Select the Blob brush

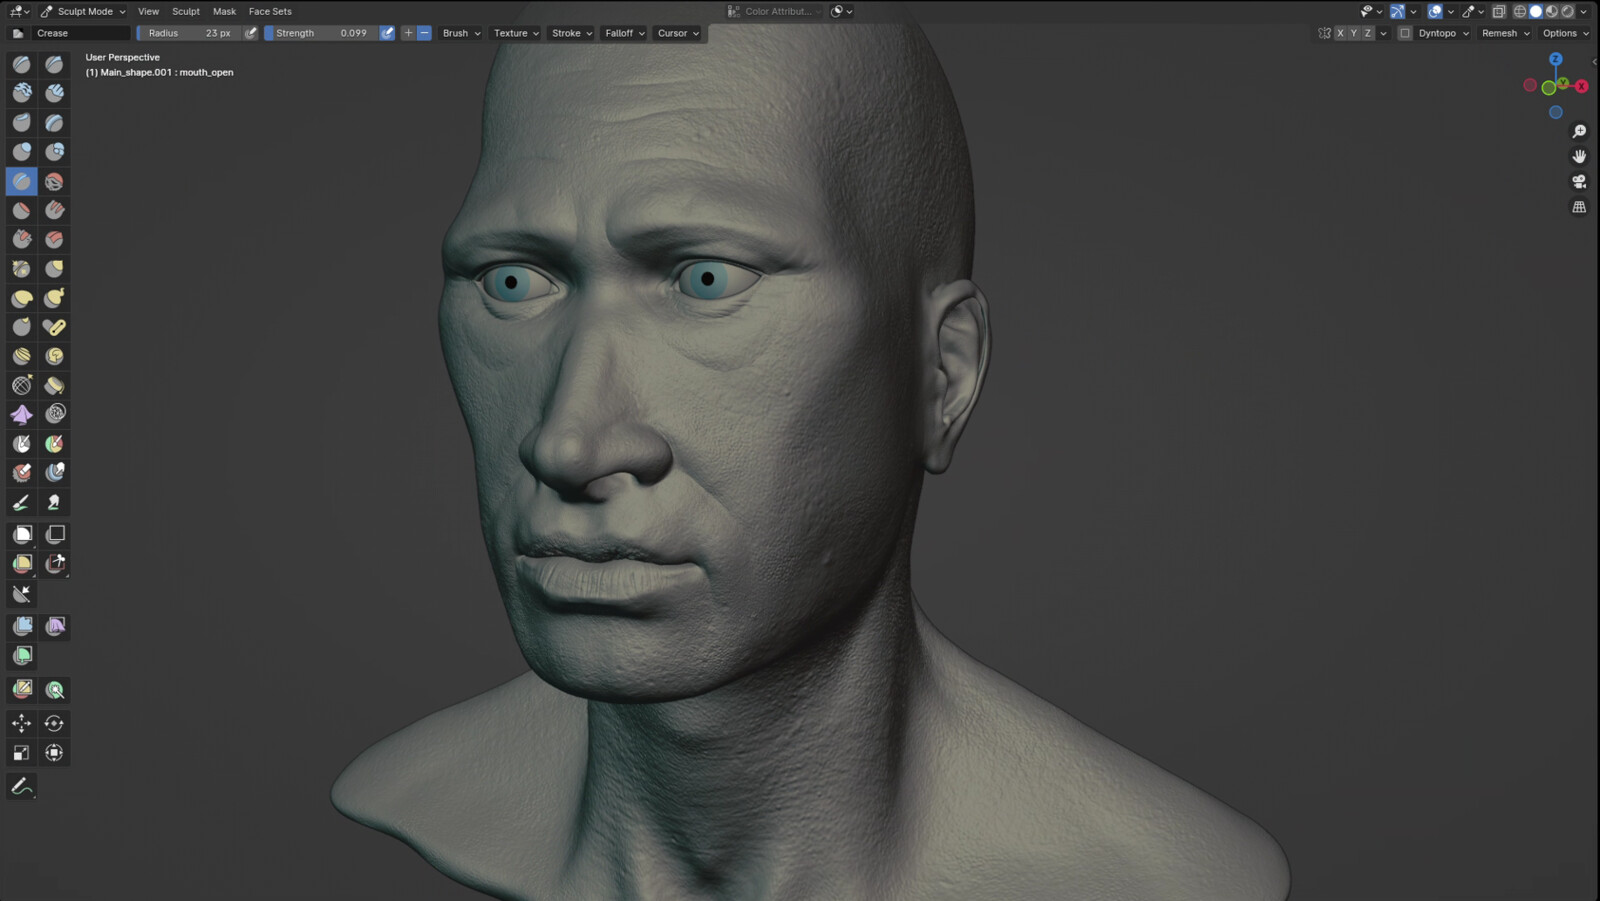pos(55,152)
